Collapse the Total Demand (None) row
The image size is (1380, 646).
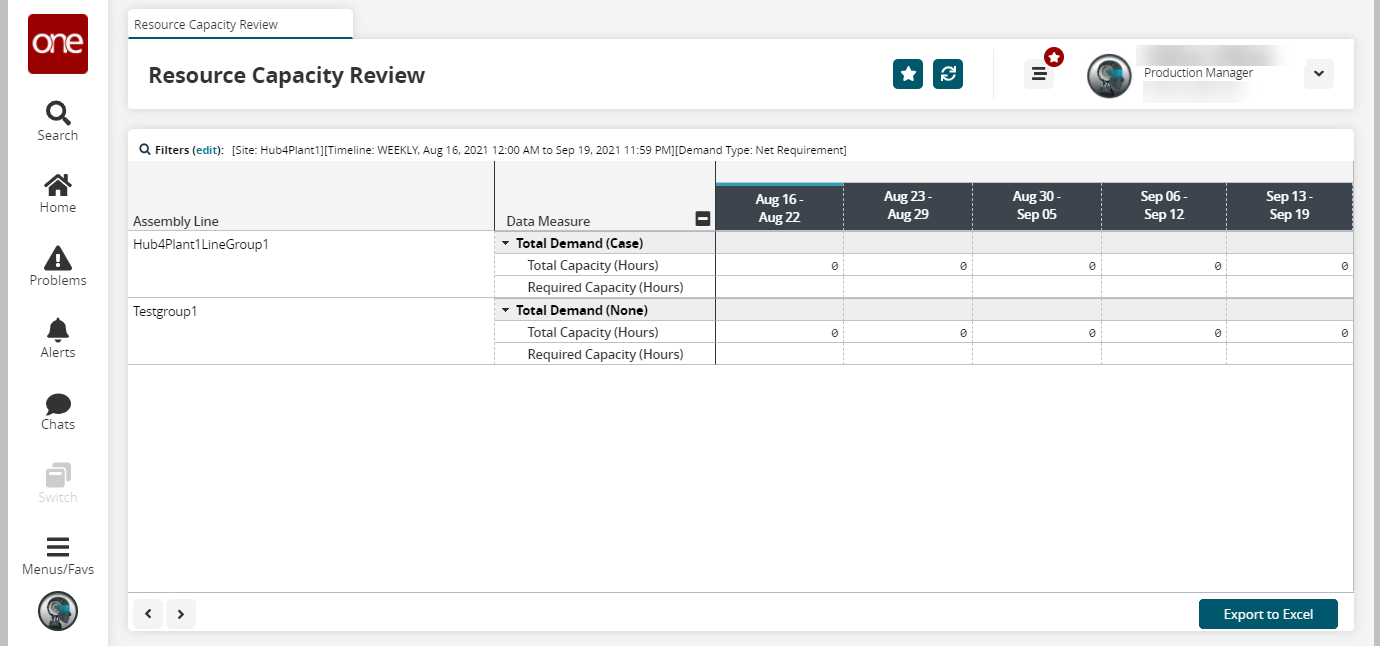pyautogui.click(x=505, y=310)
